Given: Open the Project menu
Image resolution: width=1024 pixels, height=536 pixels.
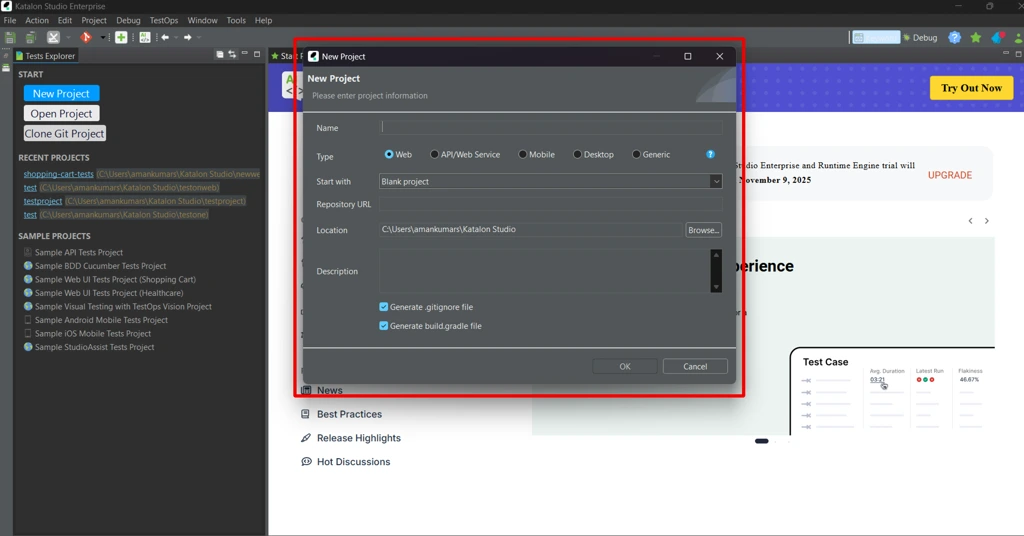Looking at the screenshot, I should pyautogui.click(x=94, y=20).
